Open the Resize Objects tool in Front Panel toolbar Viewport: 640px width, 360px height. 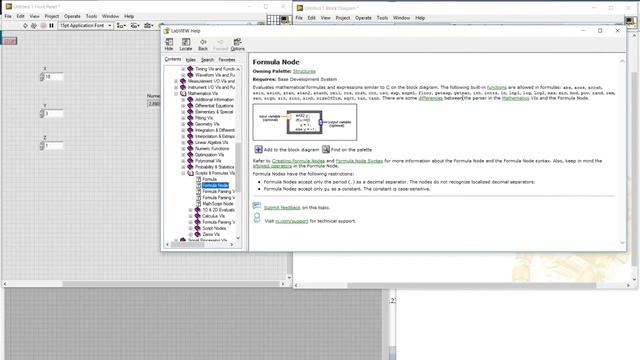pyautogui.click(x=148, y=25)
